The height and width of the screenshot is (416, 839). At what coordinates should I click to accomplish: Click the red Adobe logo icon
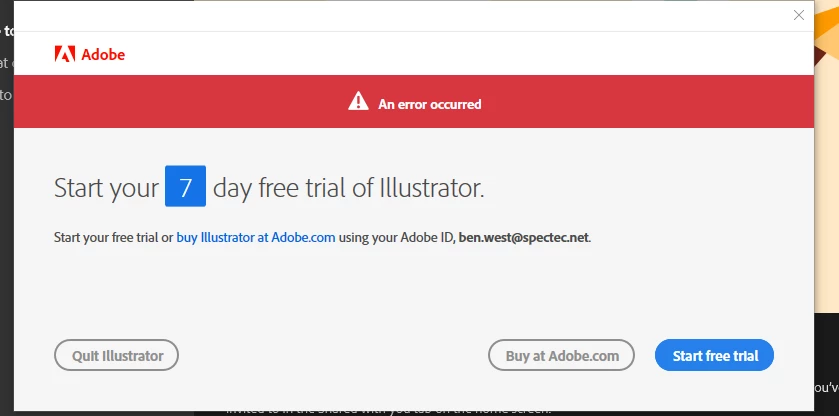65,54
